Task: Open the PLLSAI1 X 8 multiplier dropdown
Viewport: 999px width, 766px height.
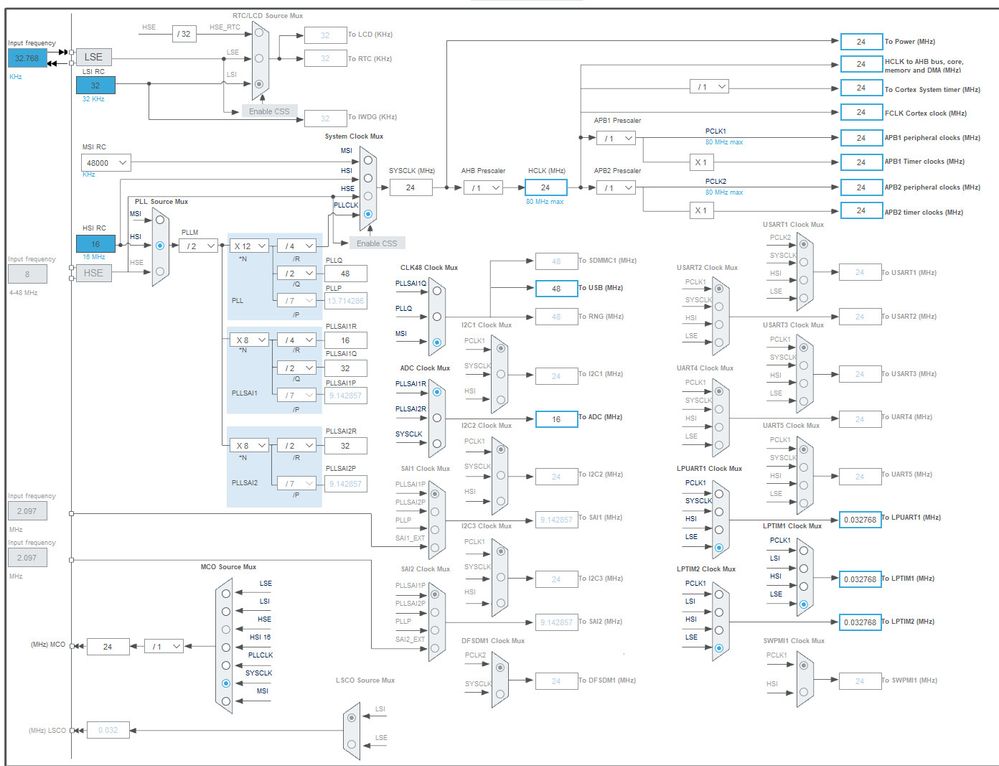Action: click(249, 340)
